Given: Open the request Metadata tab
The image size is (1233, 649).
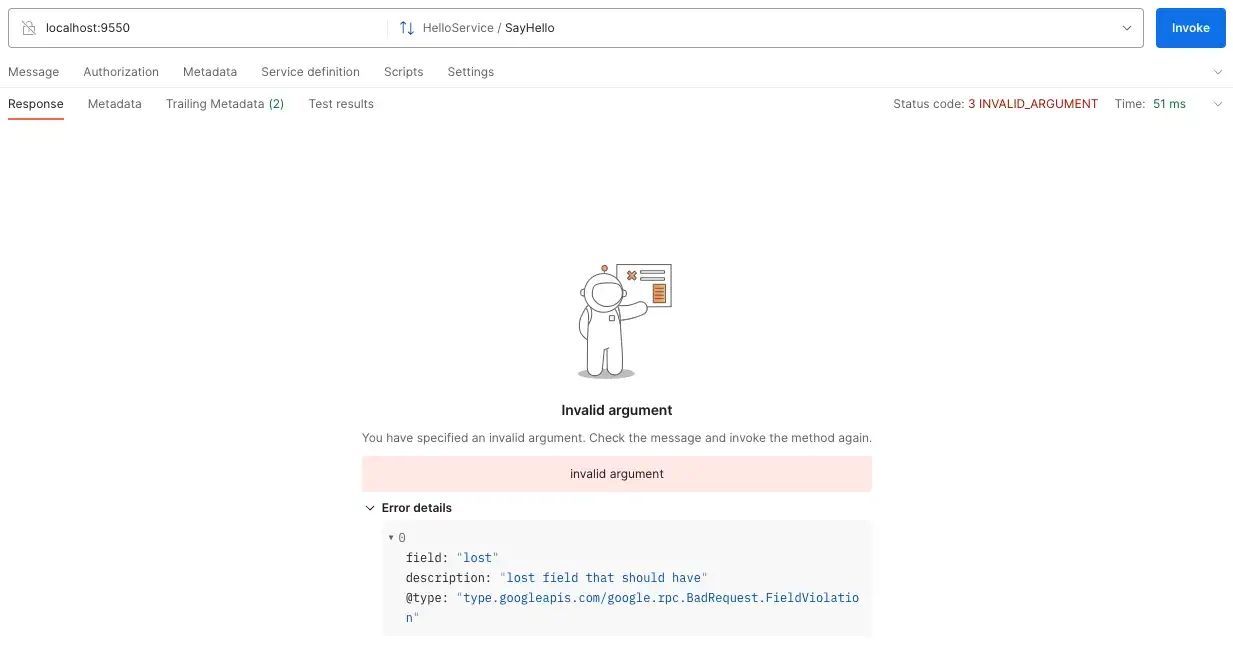Looking at the screenshot, I should click(210, 72).
